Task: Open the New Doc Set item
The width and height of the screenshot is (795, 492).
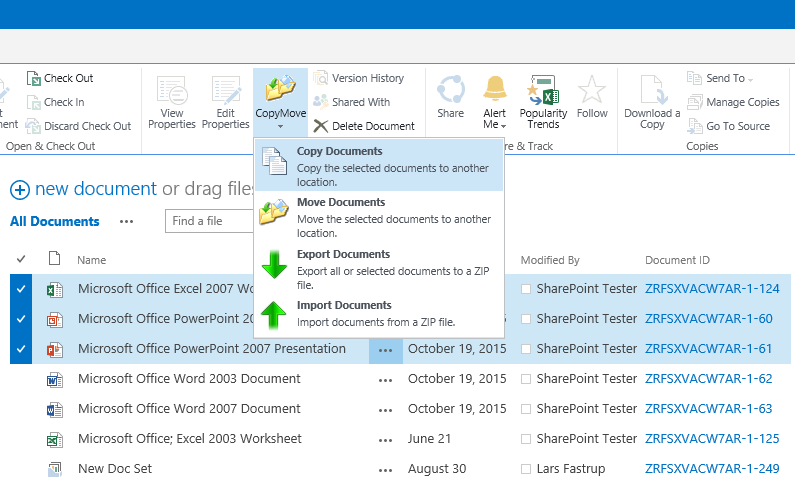Action: pyautogui.click(x=115, y=469)
